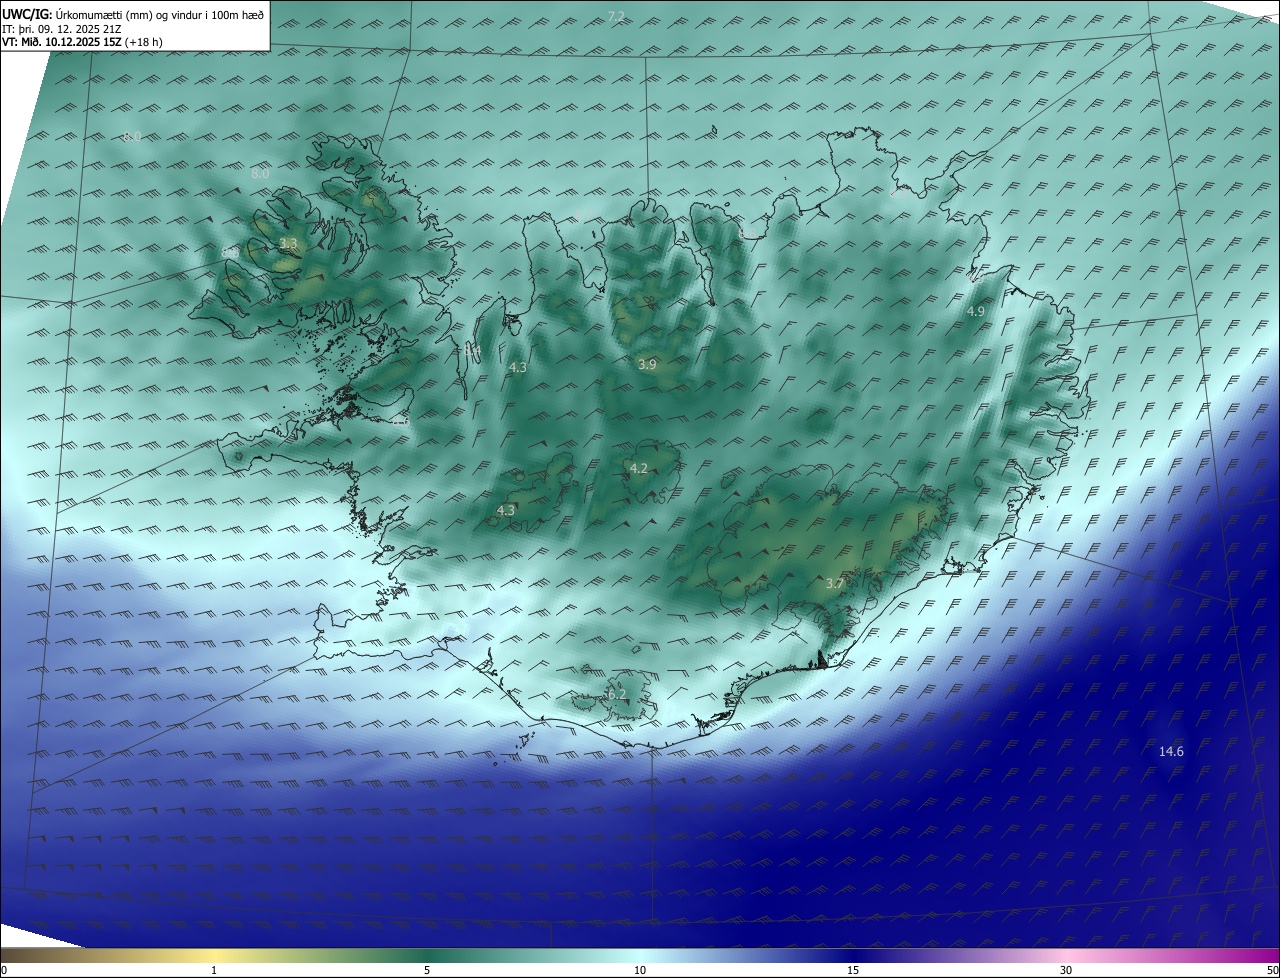Viewport: 1280px width, 978px height.
Task: Click the 4.2 value label on the map
Action: pyautogui.click(x=639, y=468)
